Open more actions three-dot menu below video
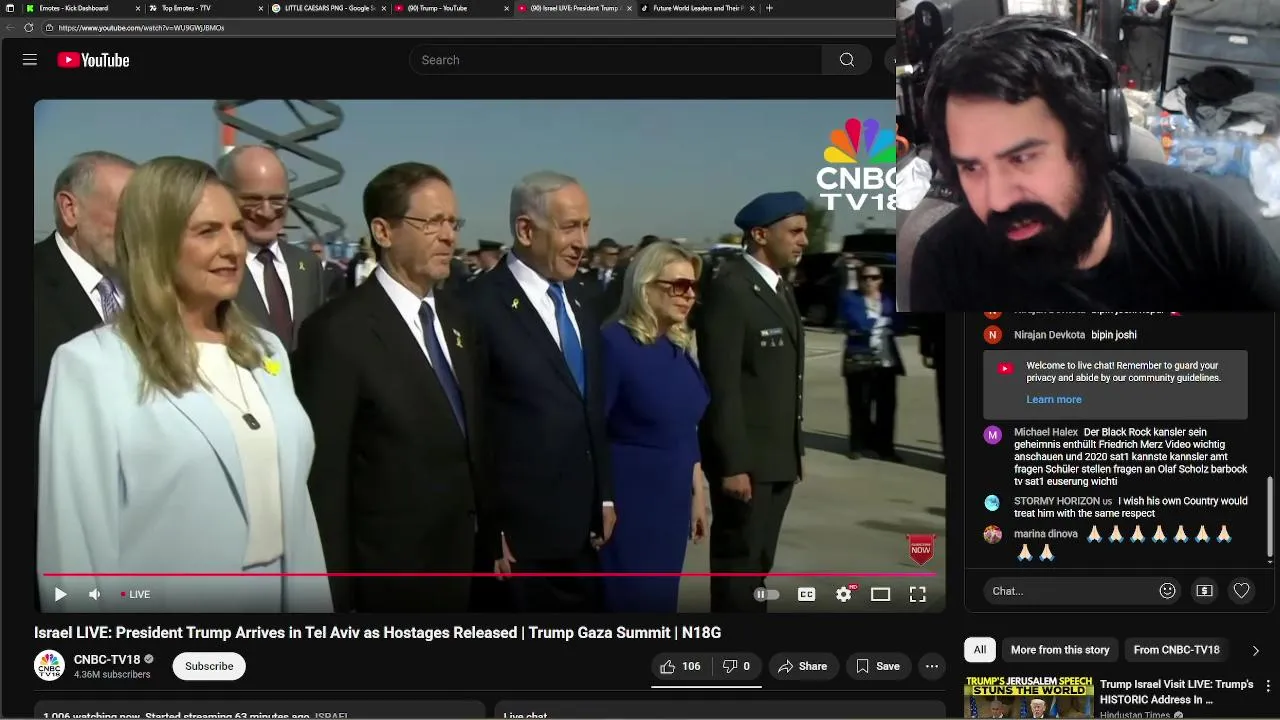Screen dimensions: 1280x720 pos(932,666)
